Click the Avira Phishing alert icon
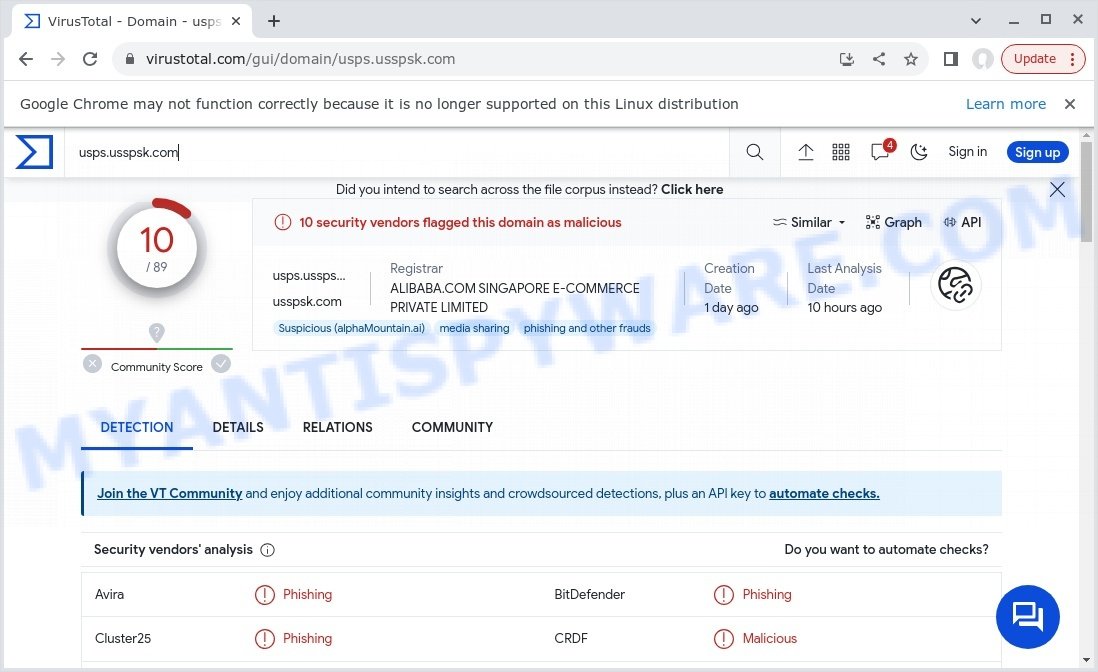Image resolution: width=1098 pixels, height=672 pixels. click(x=265, y=595)
